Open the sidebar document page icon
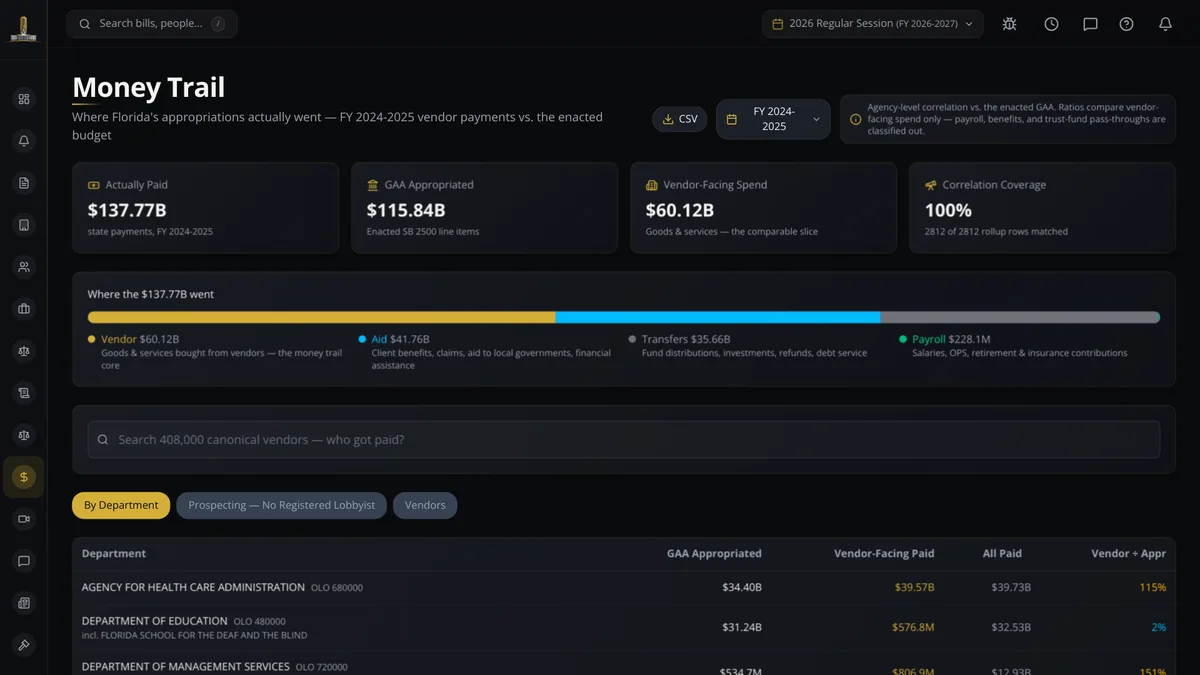Image resolution: width=1200 pixels, height=675 pixels. coord(24,183)
